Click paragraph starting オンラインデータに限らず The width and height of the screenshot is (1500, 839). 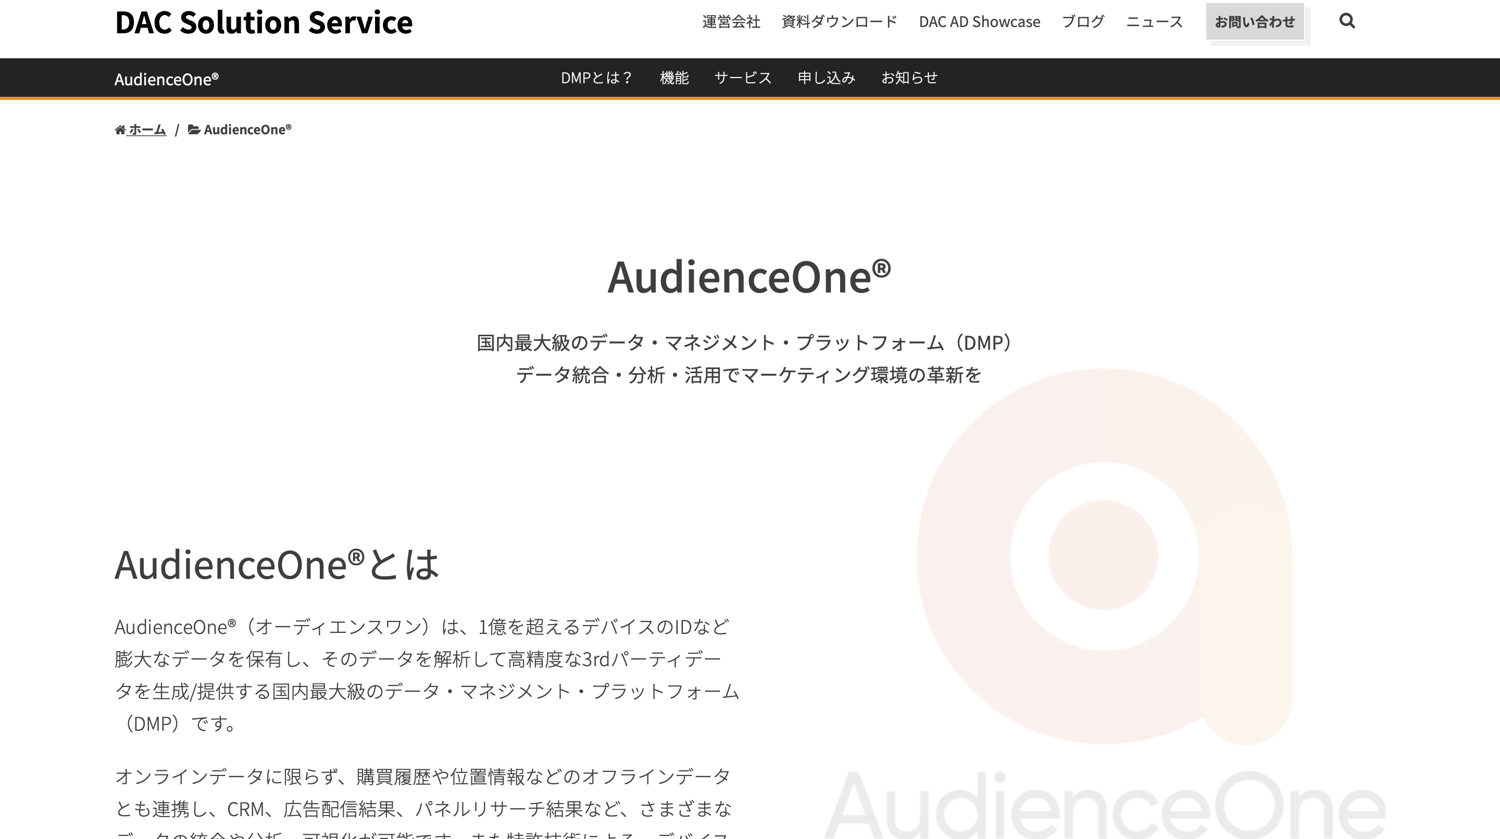click(424, 802)
